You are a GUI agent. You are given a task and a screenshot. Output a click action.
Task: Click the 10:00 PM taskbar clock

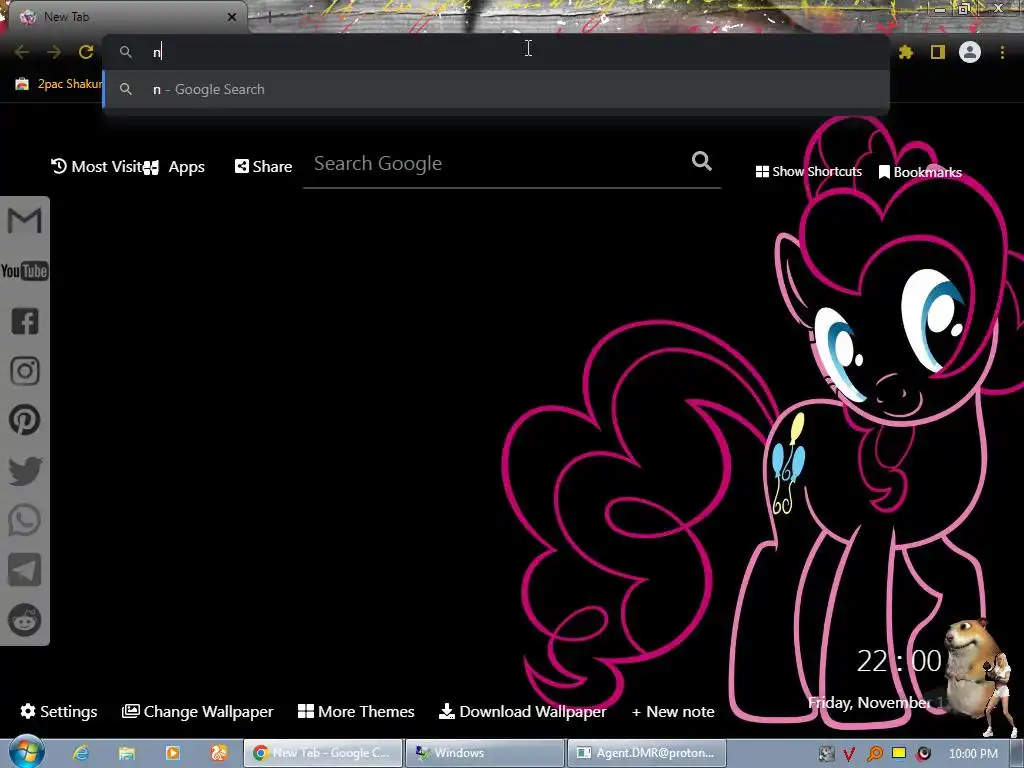click(x=973, y=754)
